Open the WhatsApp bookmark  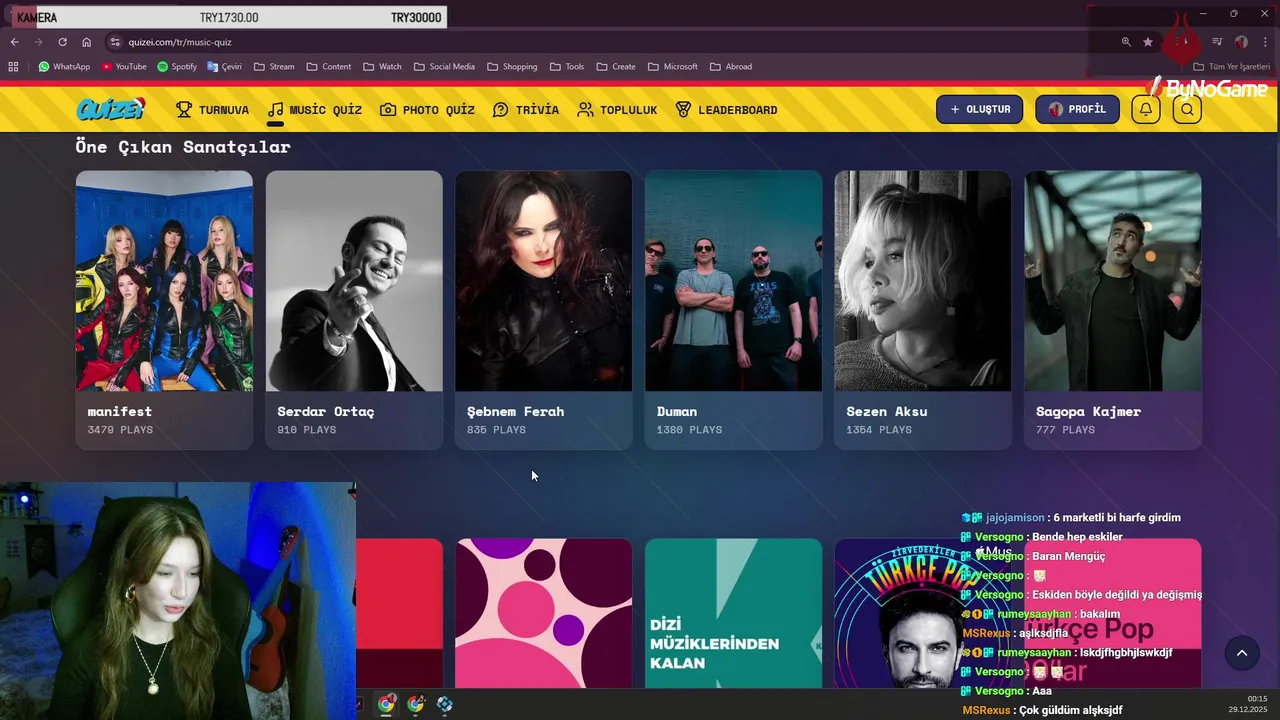coord(64,67)
